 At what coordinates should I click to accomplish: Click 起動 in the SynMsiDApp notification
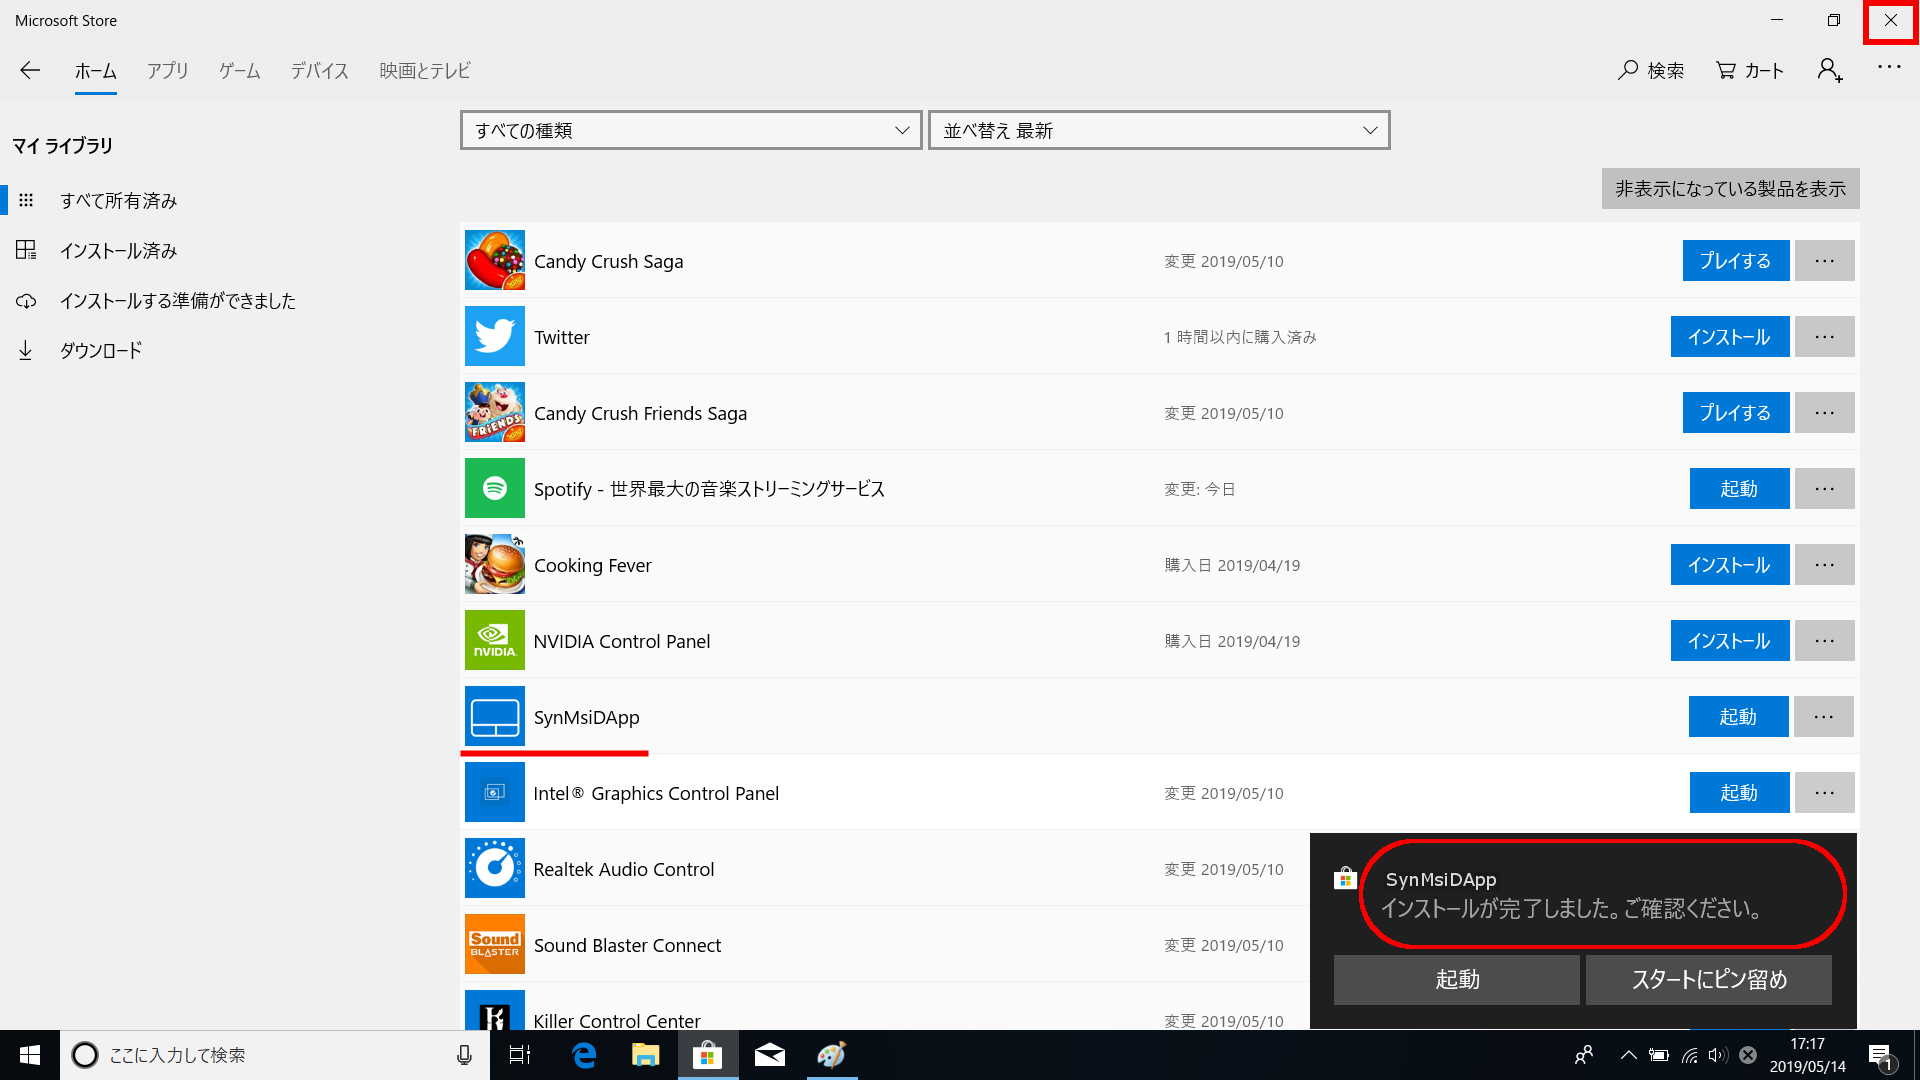pyautogui.click(x=1457, y=980)
